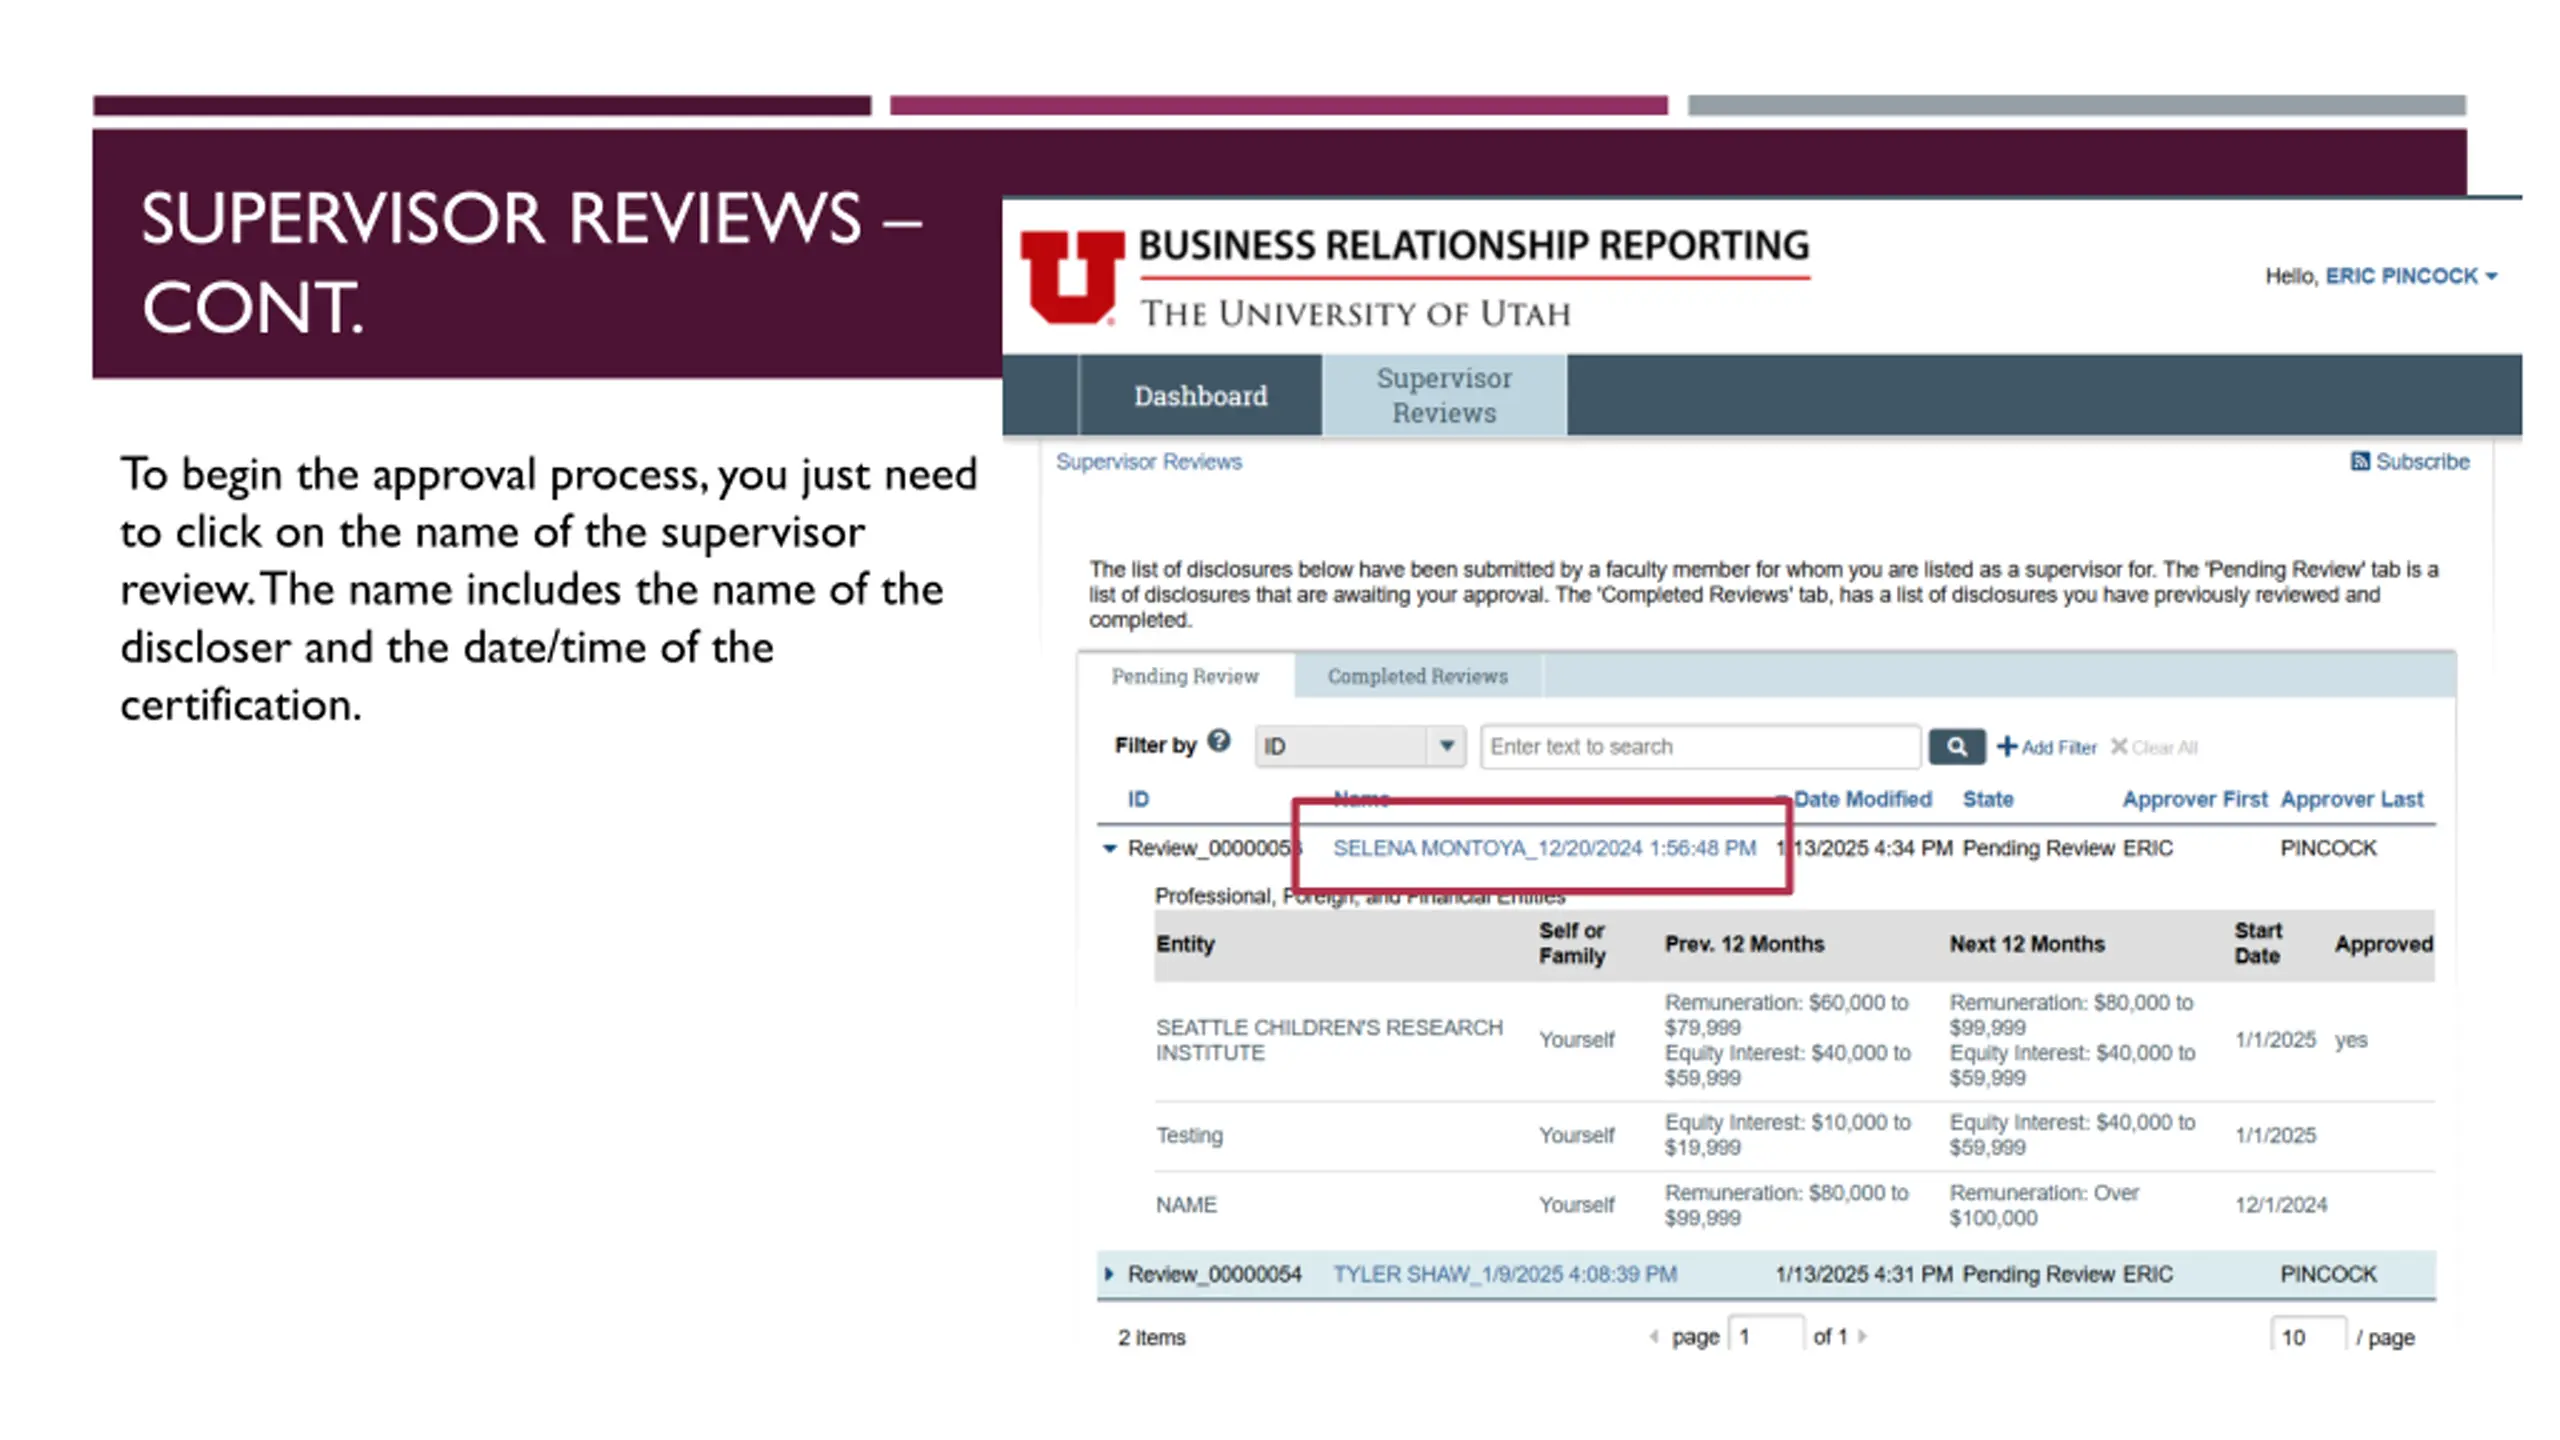The height and width of the screenshot is (1440, 2560).
Task: Click 1/13/2025 4:31 PM date cell
Action: [1864, 1274]
